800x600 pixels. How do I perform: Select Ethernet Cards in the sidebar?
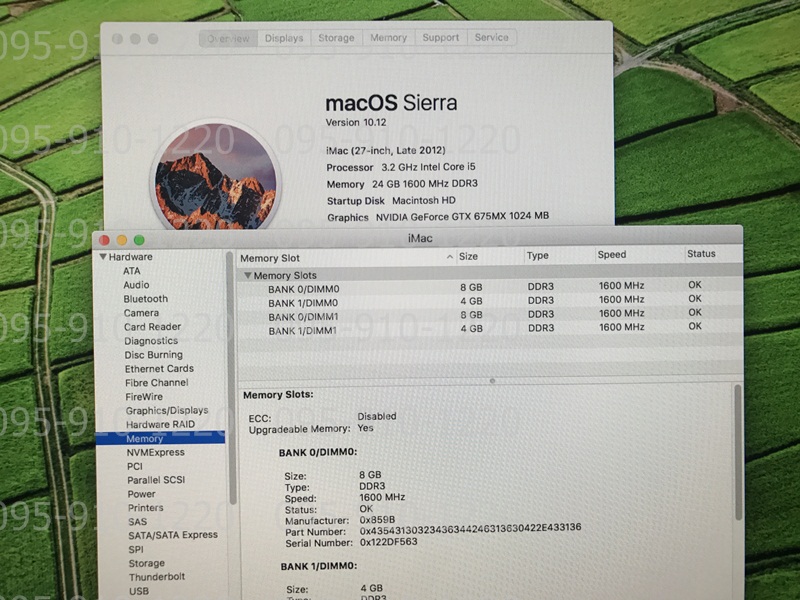point(159,368)
